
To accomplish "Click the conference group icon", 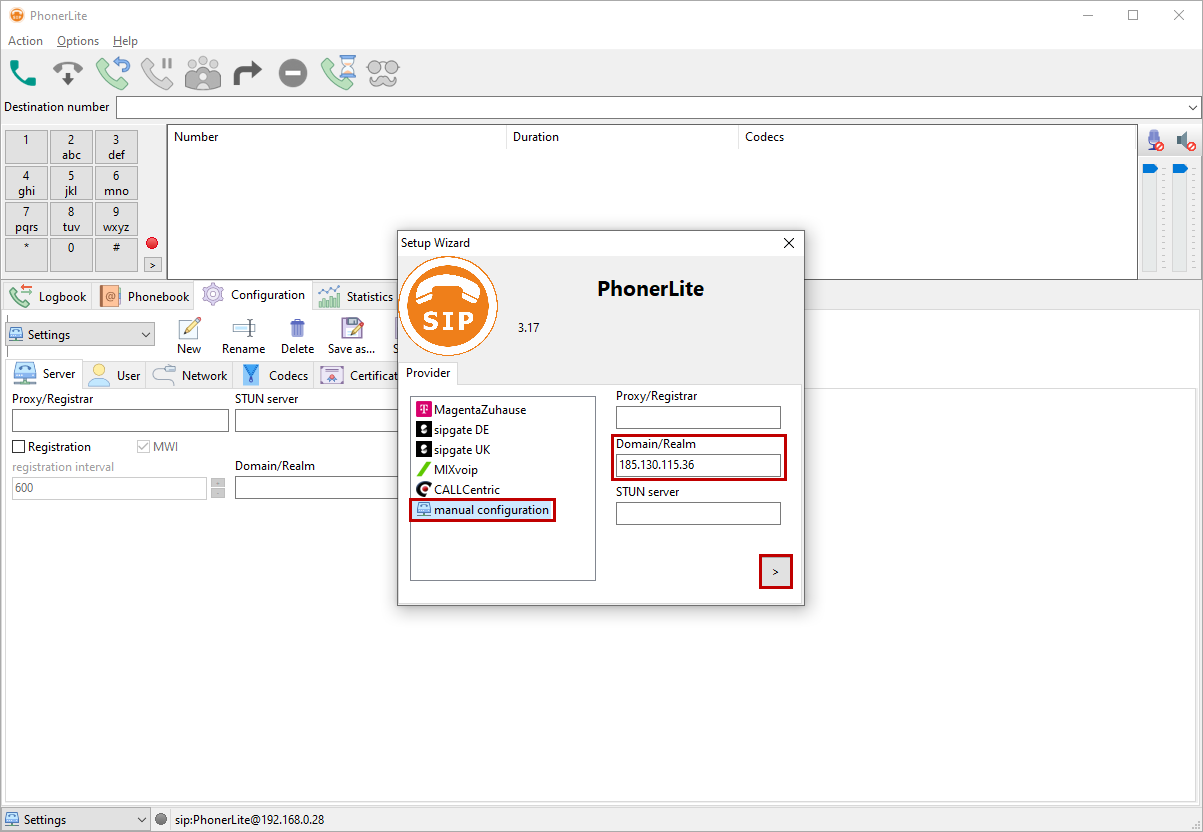I will coord(203,73).
